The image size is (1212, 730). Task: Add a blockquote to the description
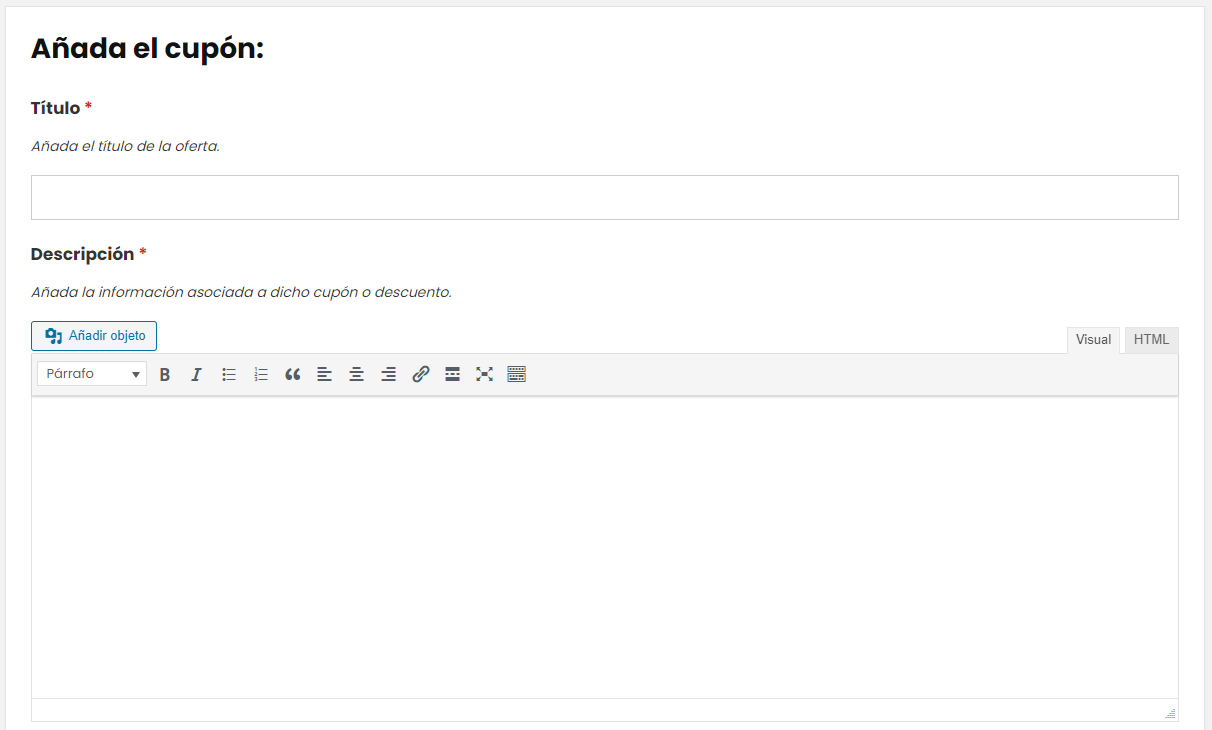click(x=293, y=374)
